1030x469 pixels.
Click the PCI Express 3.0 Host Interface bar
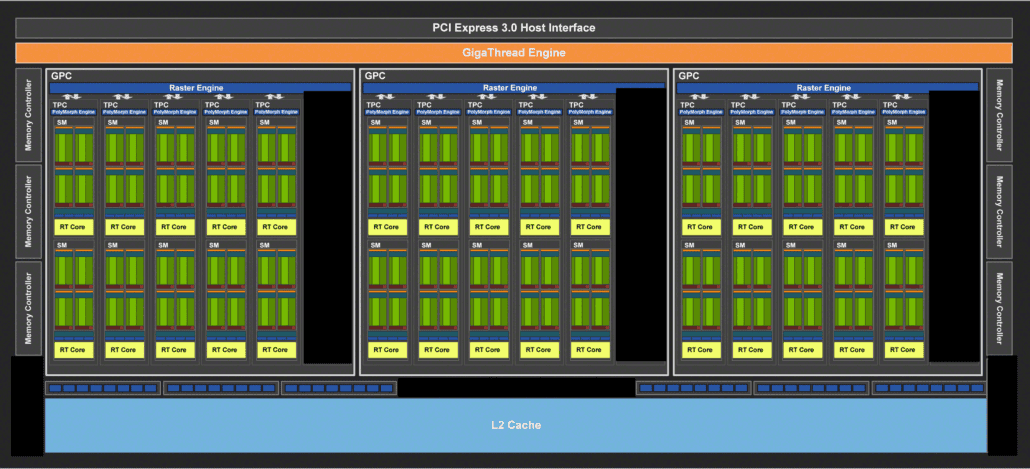tap(513, 28)
